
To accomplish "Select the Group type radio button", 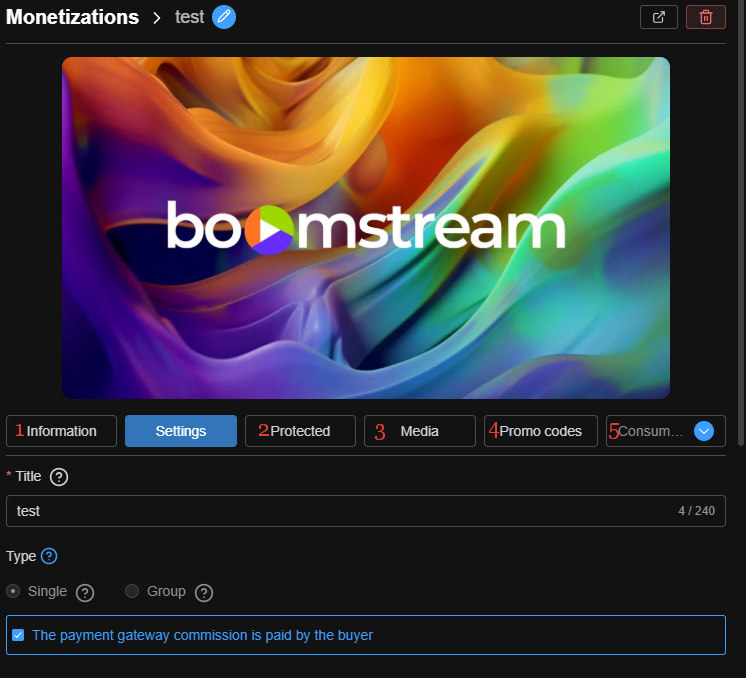I will click(132, 591).
